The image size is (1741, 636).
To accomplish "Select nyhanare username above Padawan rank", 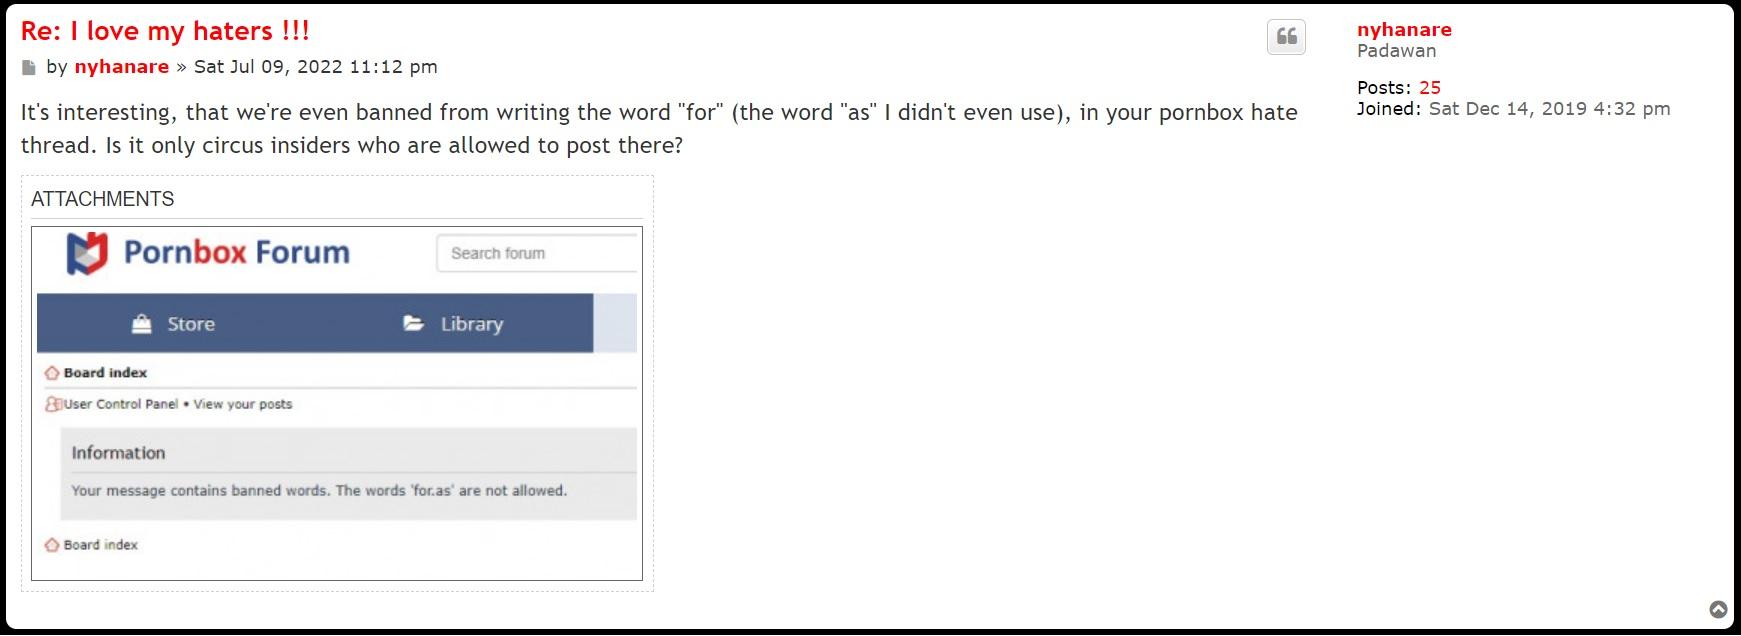I will [x=1404, y=29].
